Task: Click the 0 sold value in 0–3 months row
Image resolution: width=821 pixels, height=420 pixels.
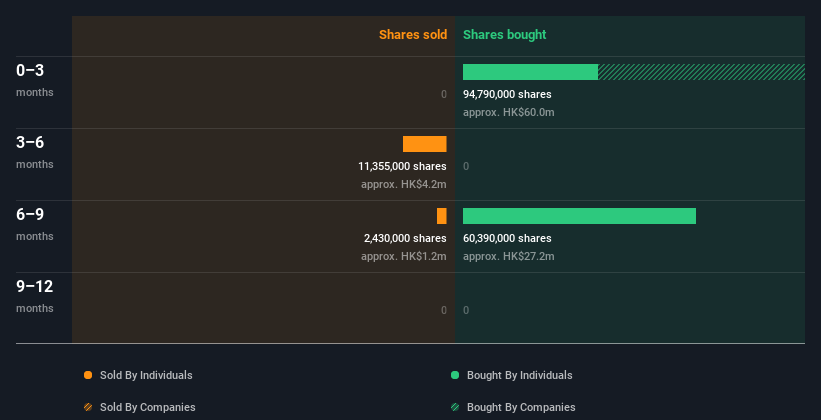Action: click(x=444, y=94)
